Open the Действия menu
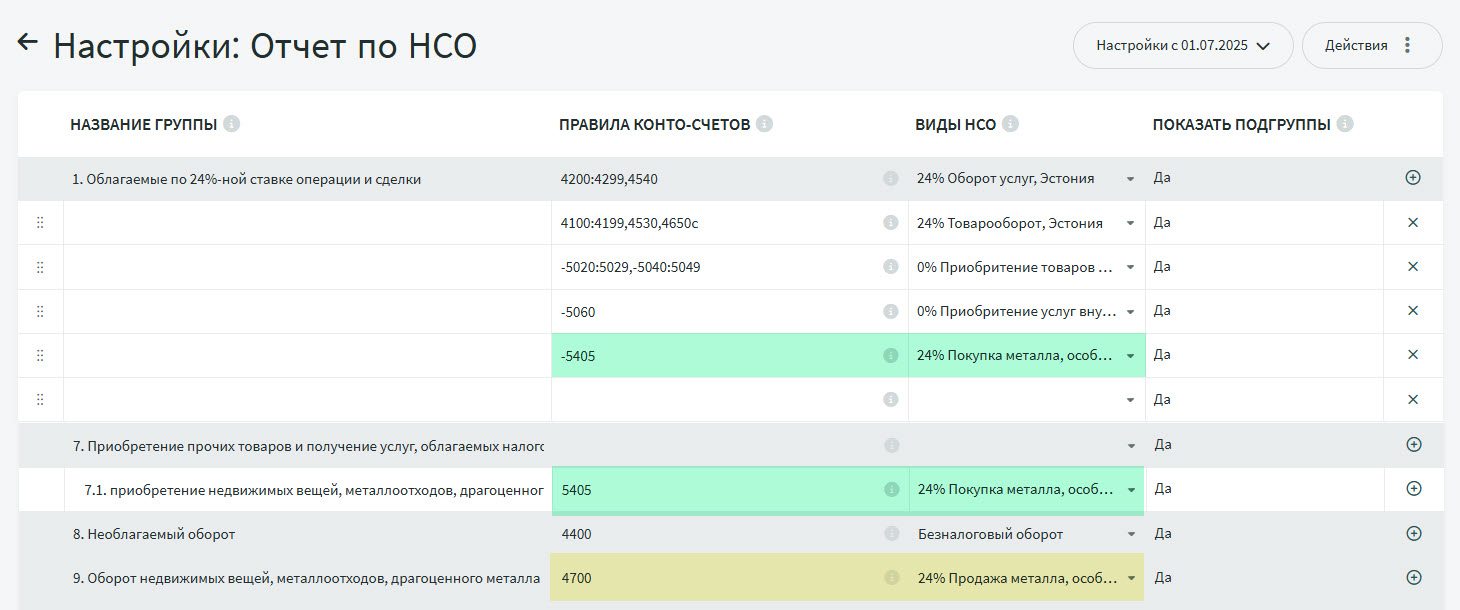The width and height of the screenshot is (1460, 610). [x=1371, y=45]
